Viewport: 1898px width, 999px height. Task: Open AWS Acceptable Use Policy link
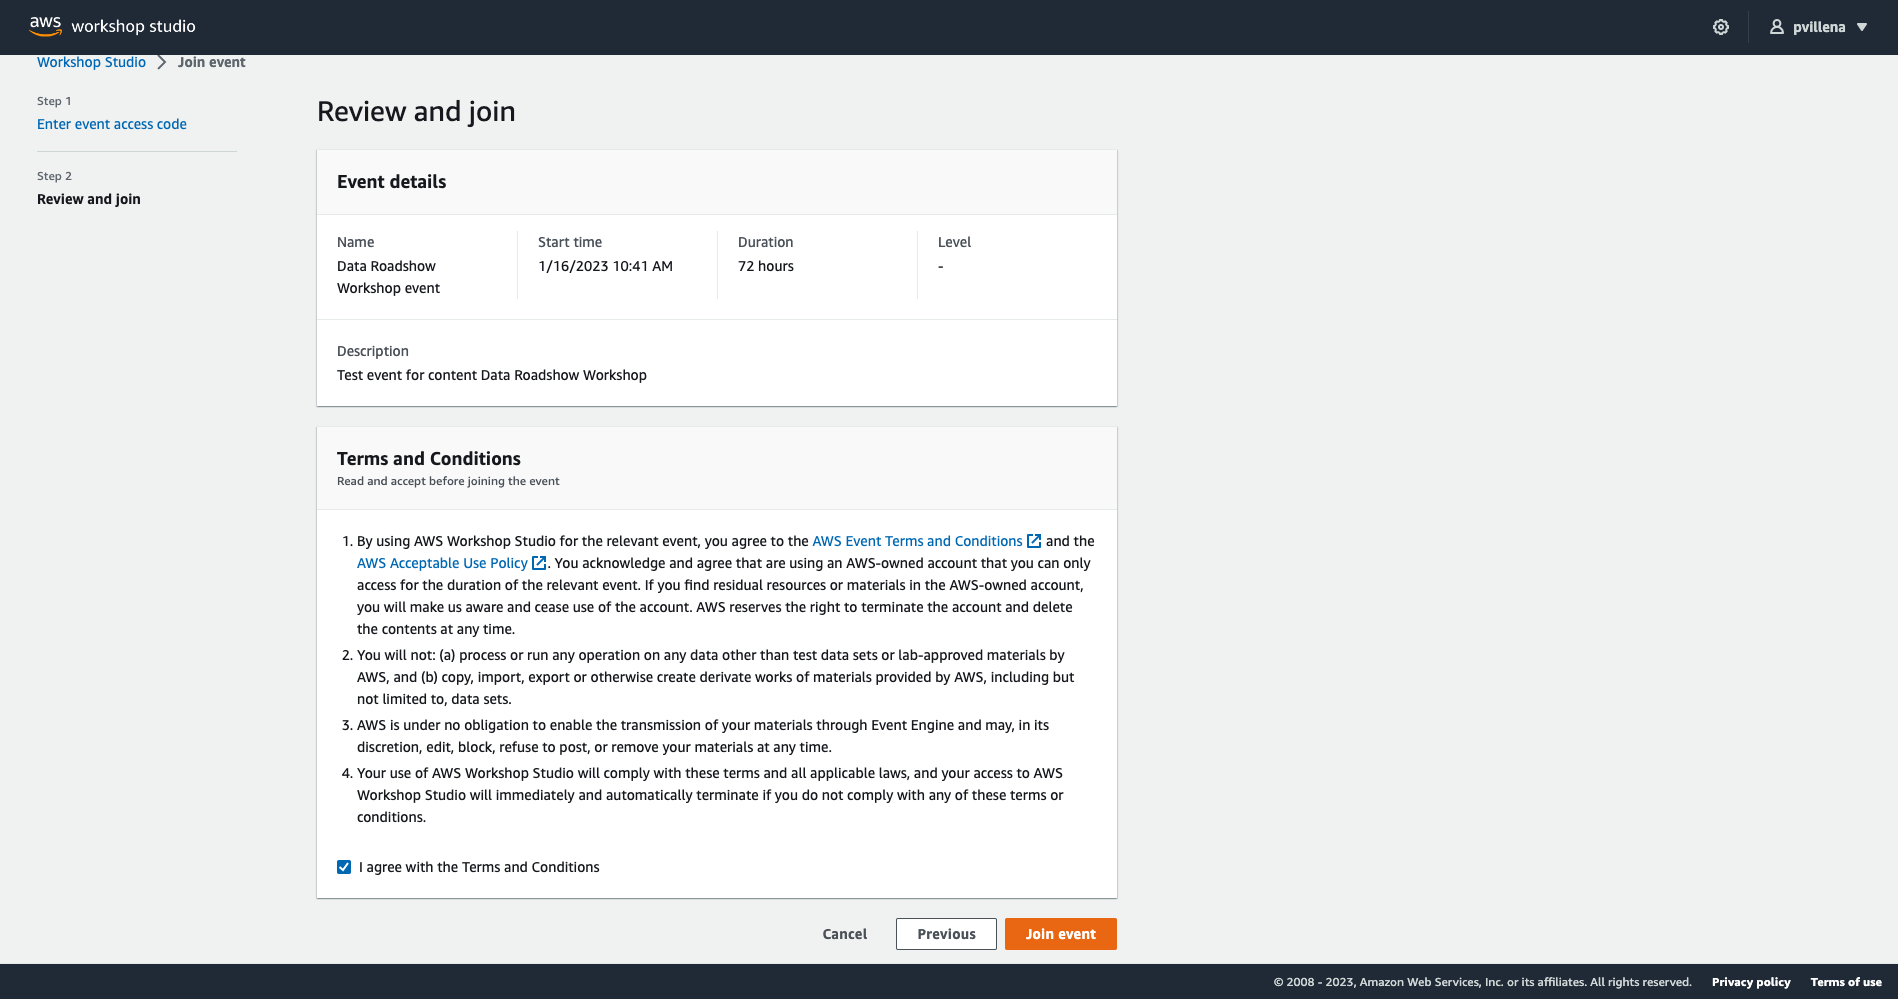coord(442,563)
